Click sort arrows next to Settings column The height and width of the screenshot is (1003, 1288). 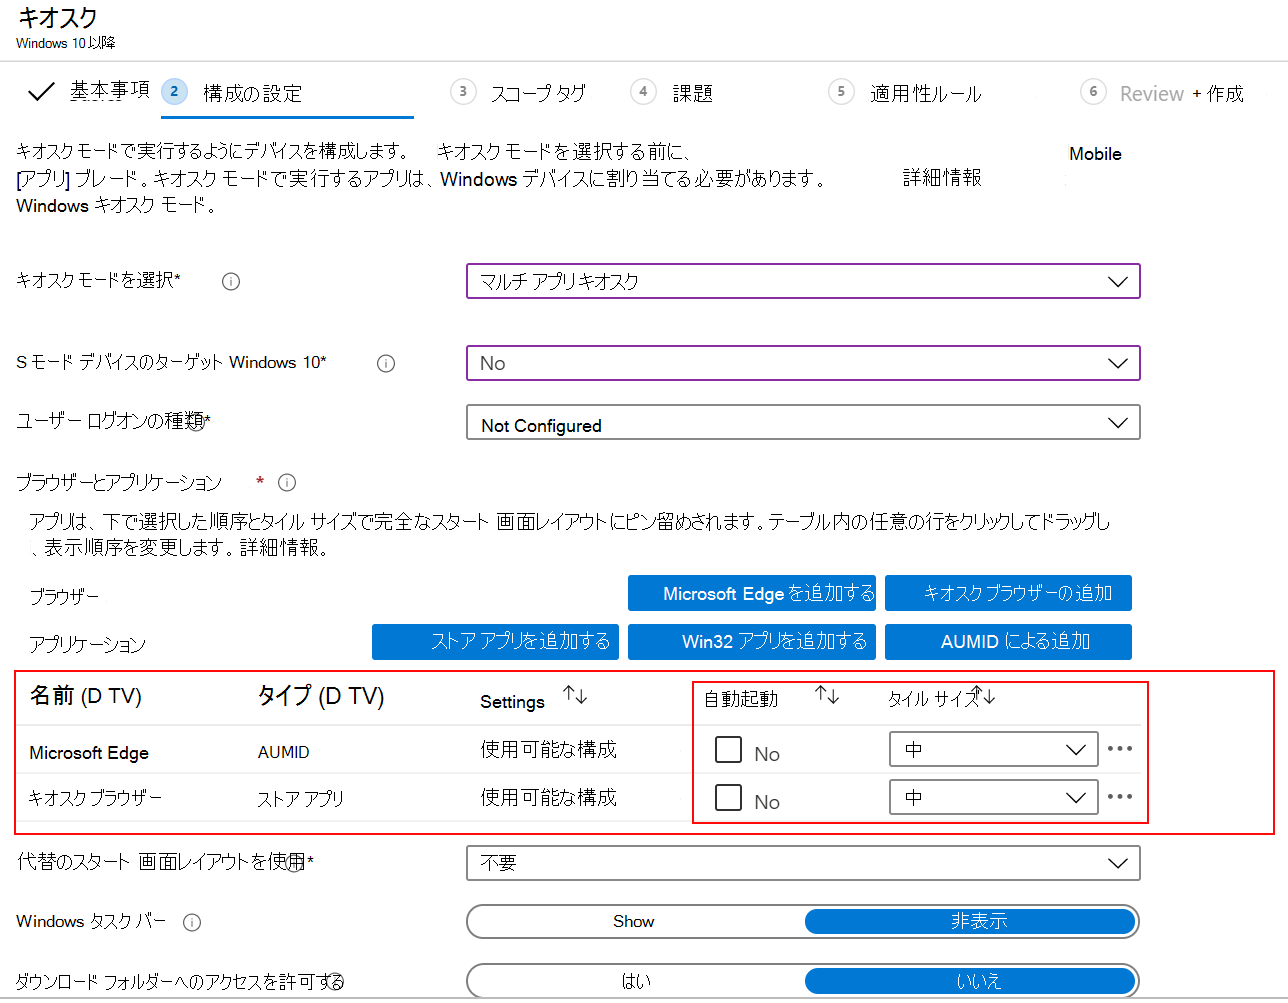[x=575, y=695]
